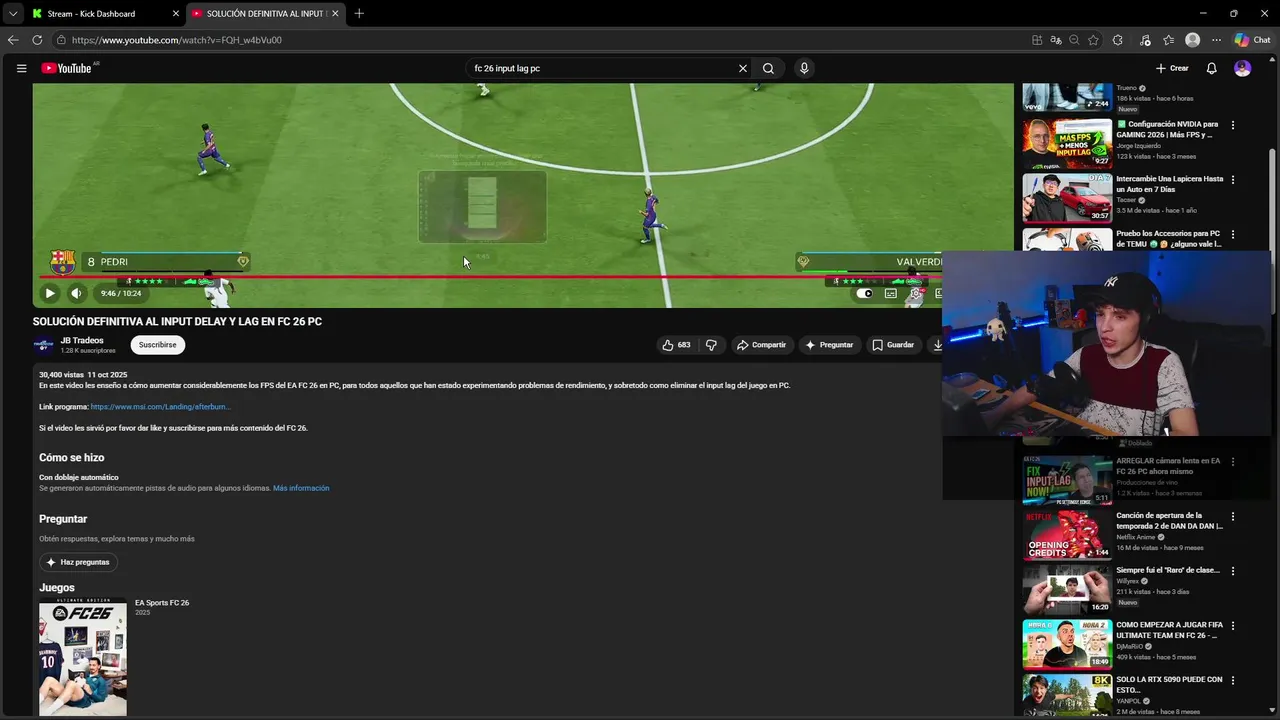The width and height of the screenshot is (1280, 720).
Task: Clear the search box with the X
Action: 743,68
